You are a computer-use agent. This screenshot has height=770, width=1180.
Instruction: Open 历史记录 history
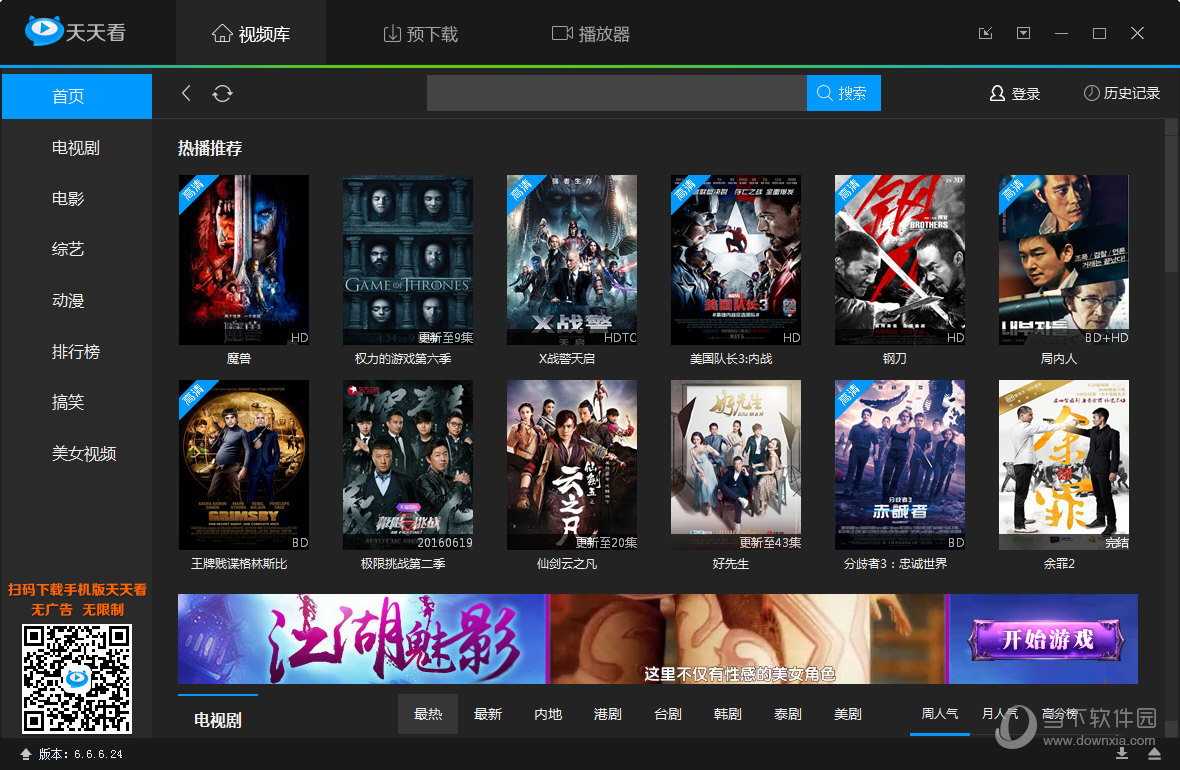coord(1121,93)
